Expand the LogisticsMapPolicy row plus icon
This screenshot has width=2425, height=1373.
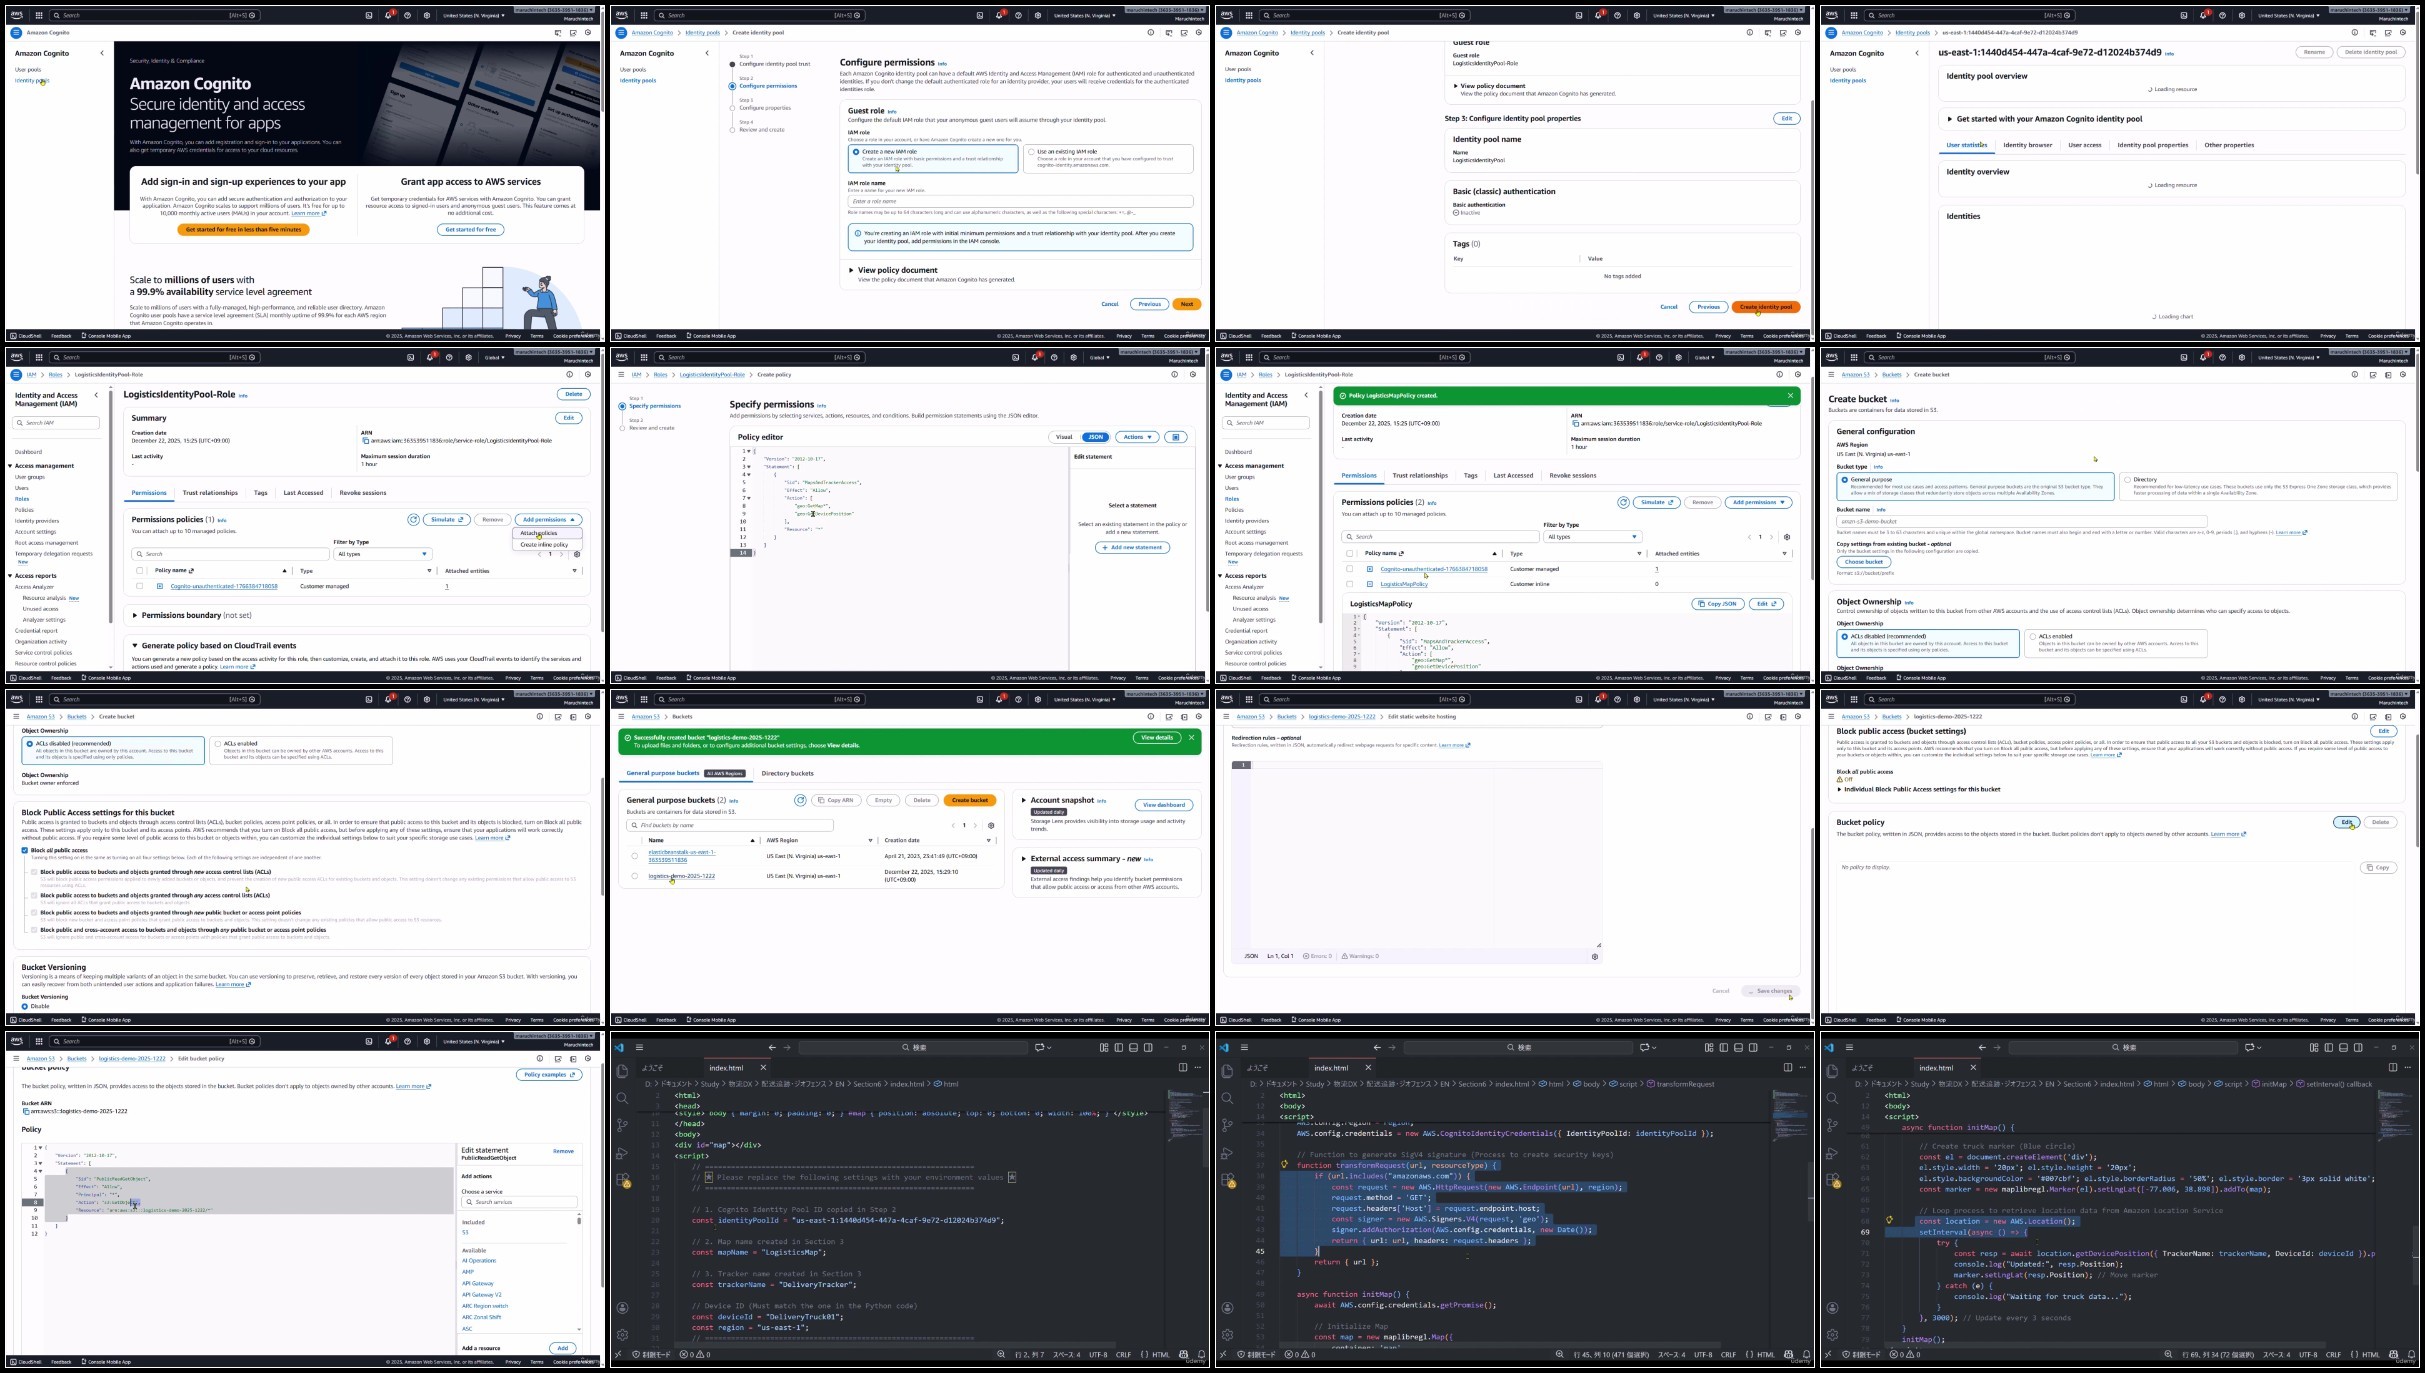tap(1370, 584)
